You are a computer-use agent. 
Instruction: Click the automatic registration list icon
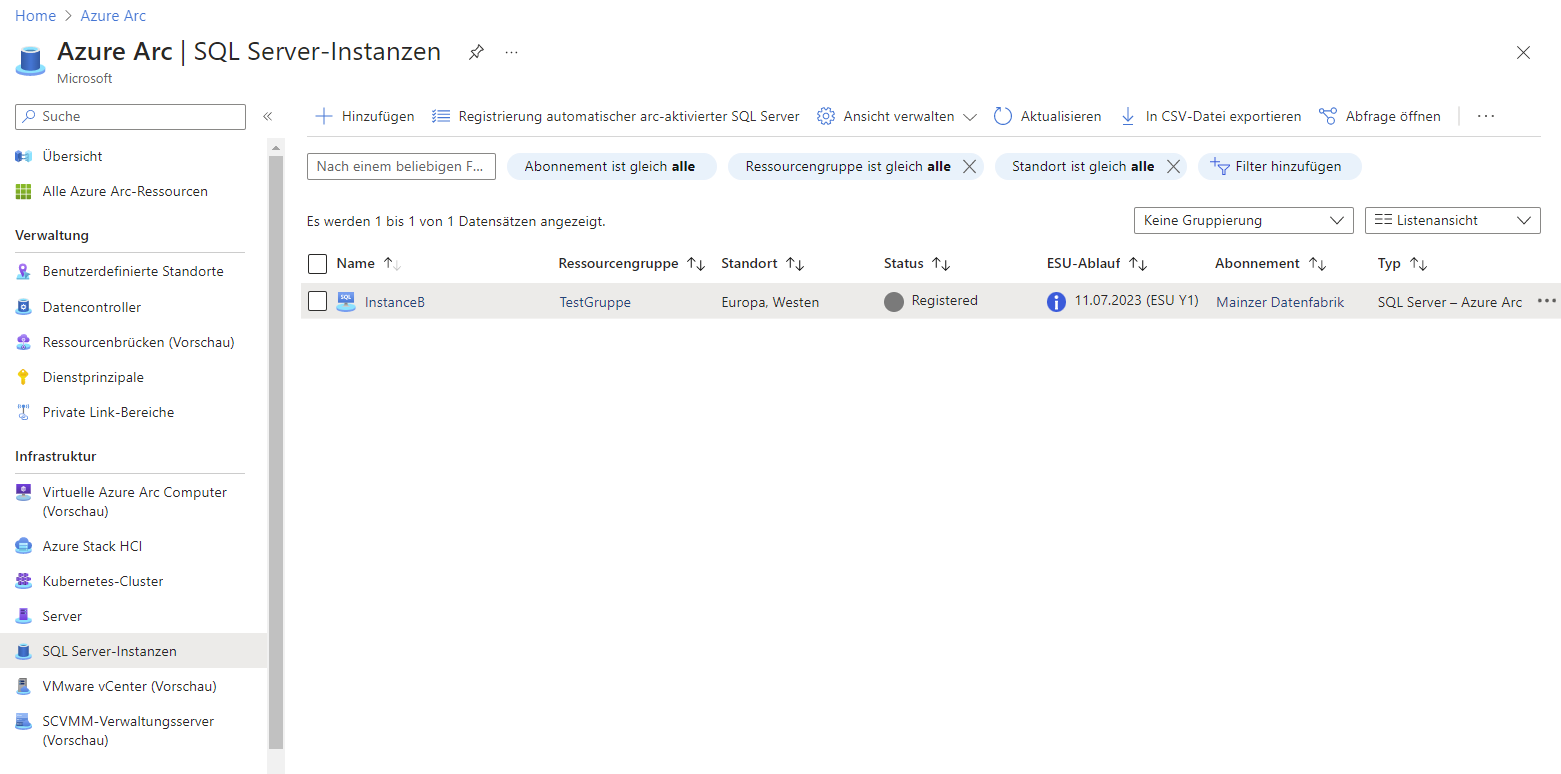[x=441, y=116]
